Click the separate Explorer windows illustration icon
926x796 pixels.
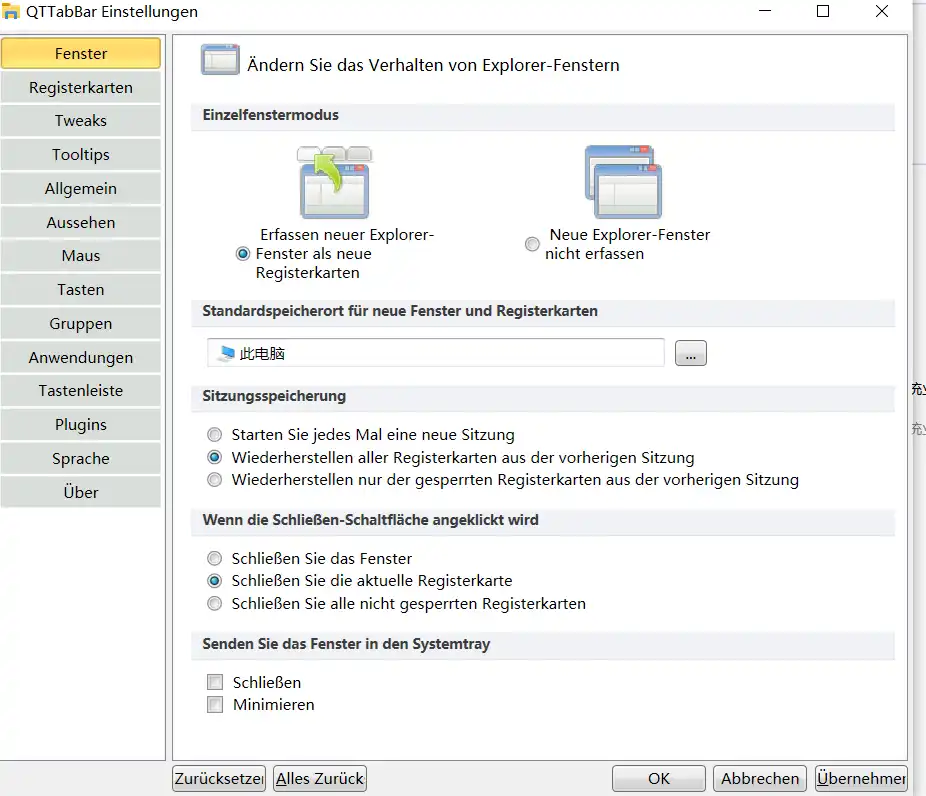(x=624, y=182)
